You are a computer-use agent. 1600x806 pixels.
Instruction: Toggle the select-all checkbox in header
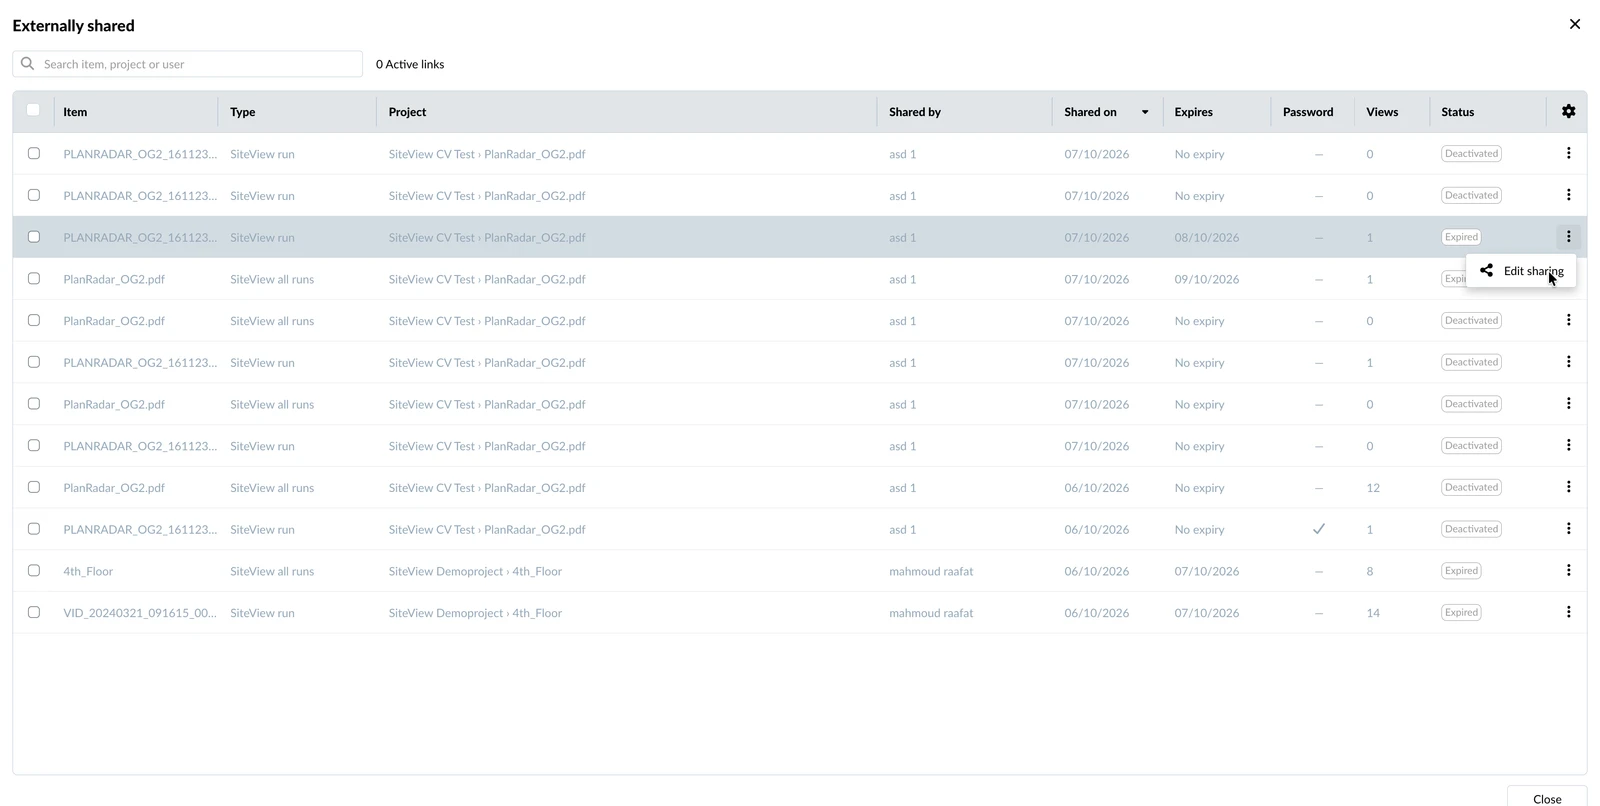(33, 110)
